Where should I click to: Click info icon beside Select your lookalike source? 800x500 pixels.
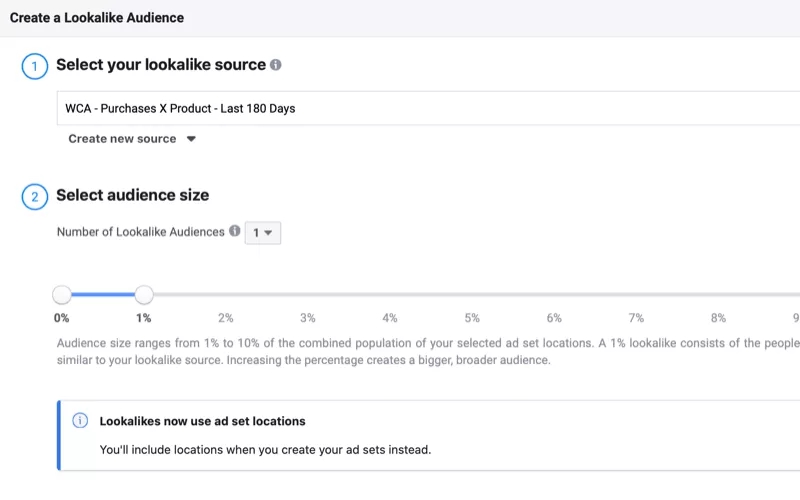pos(276,65)
